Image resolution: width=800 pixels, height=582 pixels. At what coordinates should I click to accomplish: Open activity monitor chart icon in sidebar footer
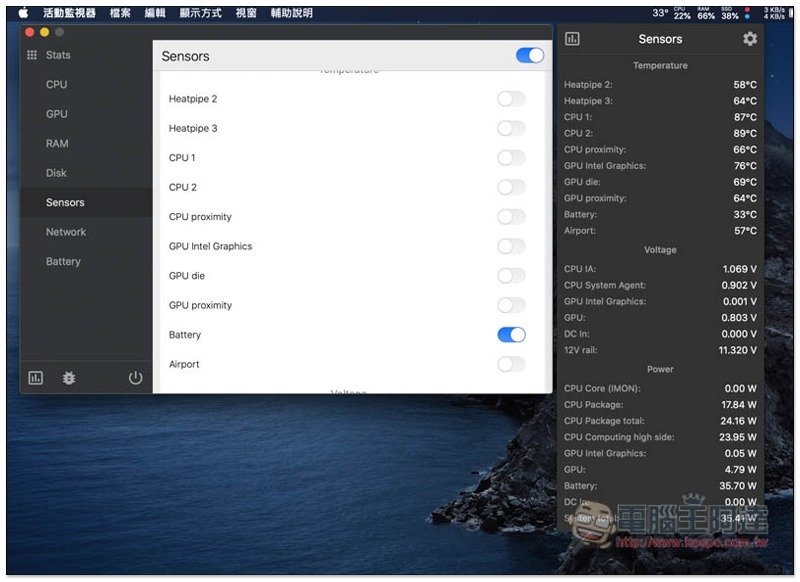point(36,378)
